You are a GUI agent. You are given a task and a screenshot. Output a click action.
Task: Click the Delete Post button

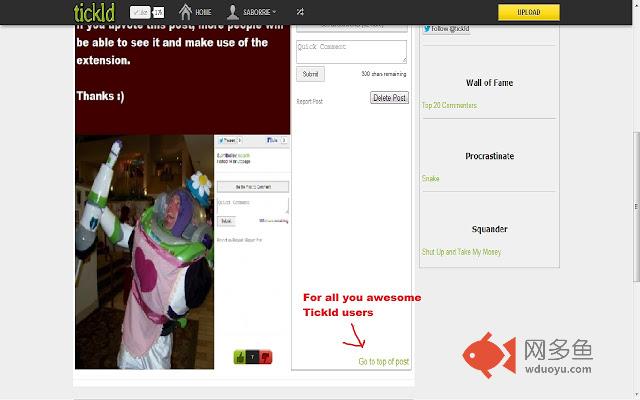(x=389, y=98)
